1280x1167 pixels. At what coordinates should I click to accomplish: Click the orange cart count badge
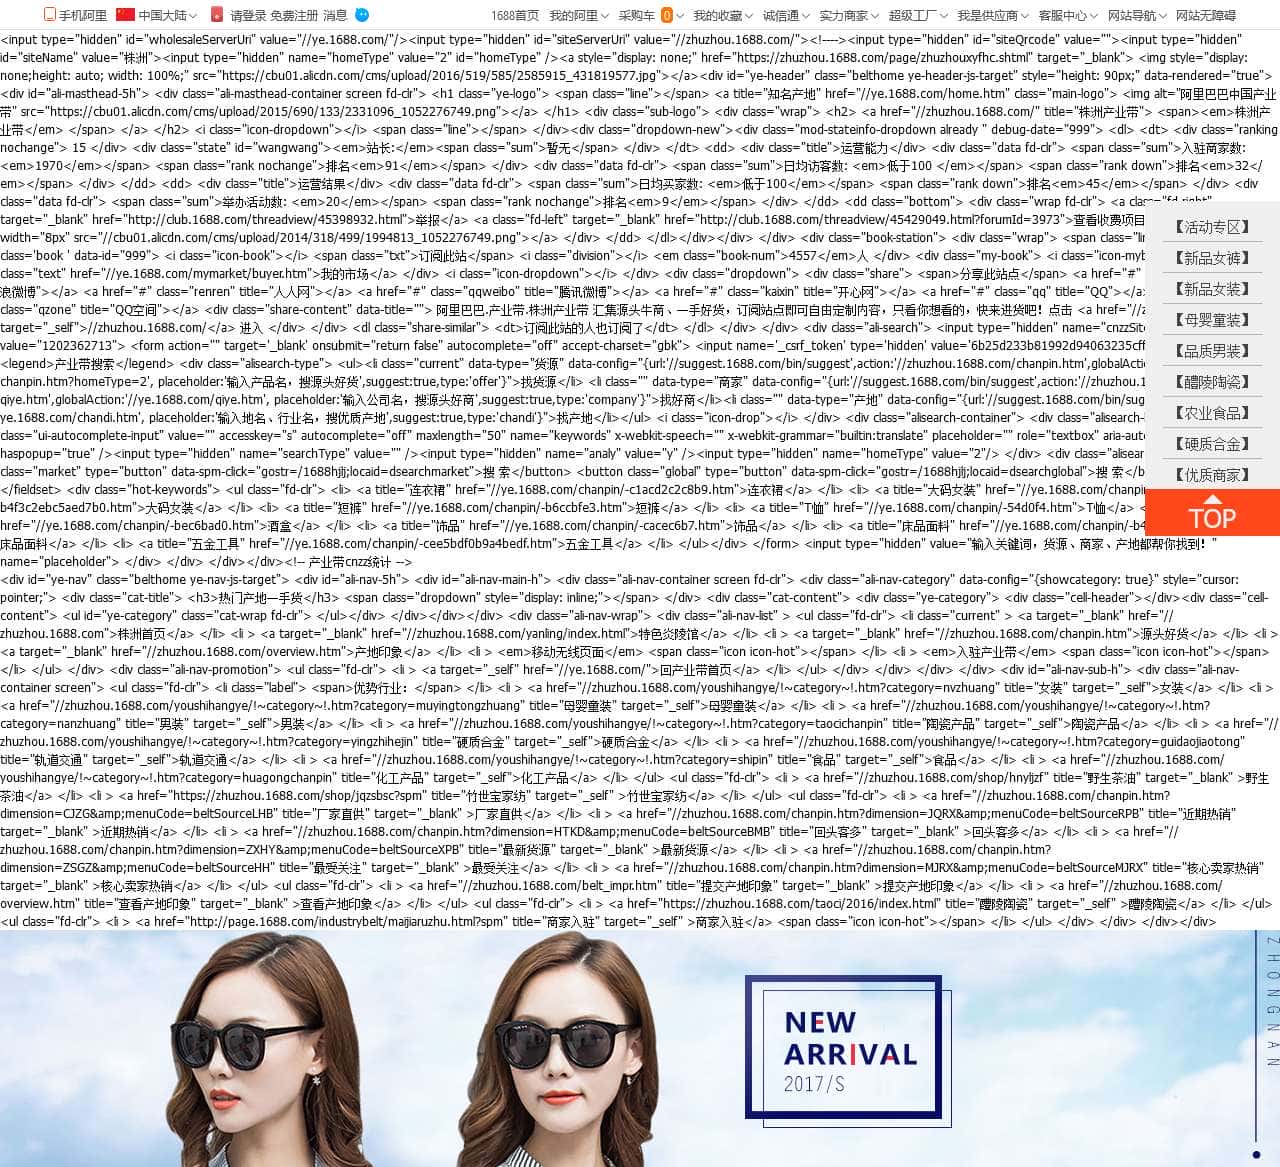coord(667,15)
